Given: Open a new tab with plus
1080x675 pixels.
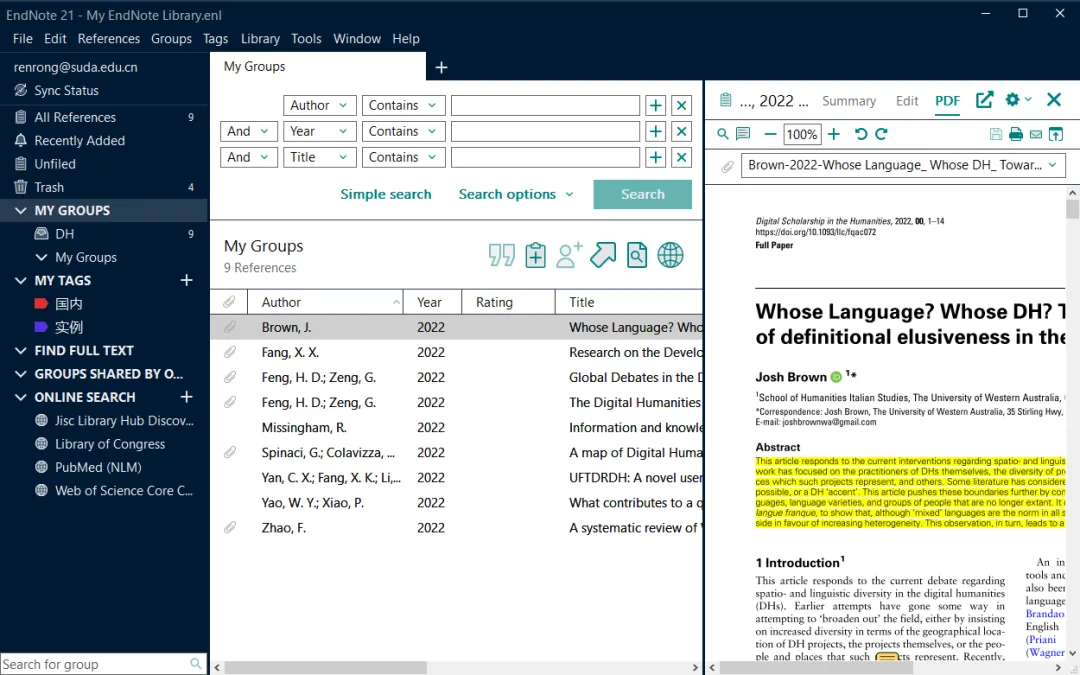Looking at the screenshot, I should pyautogui.click(x=442, y=68).
